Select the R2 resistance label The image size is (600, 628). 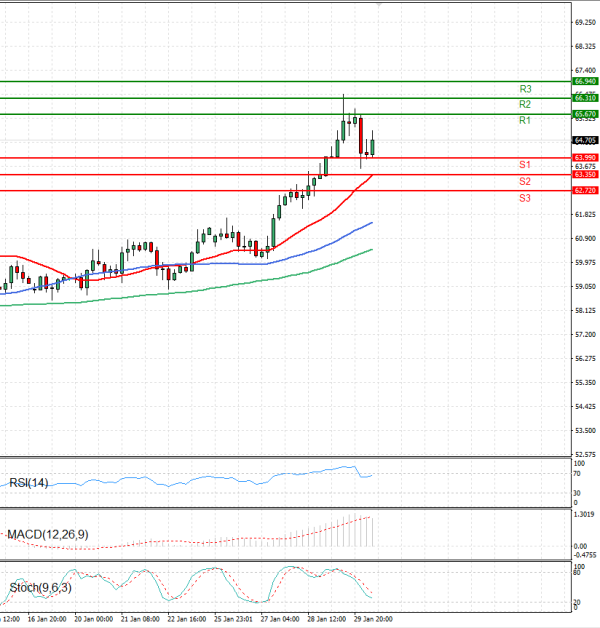pos(524,105)
